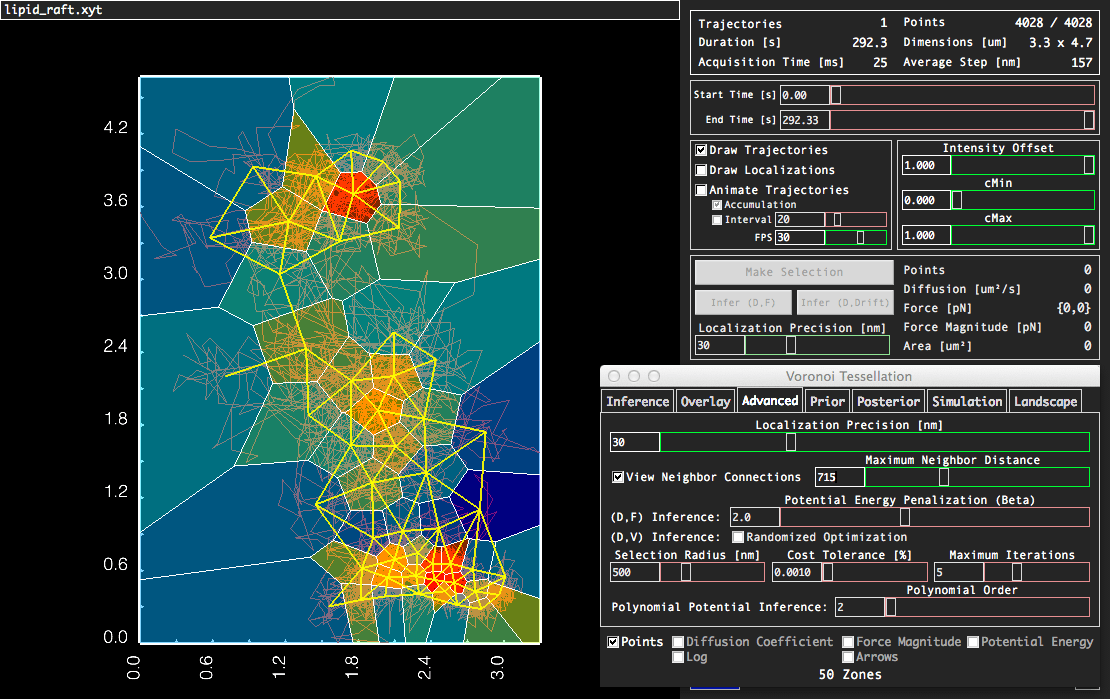1110x699 pixels.
Task: Select the Posterior tab
Action: coord(888,401)
